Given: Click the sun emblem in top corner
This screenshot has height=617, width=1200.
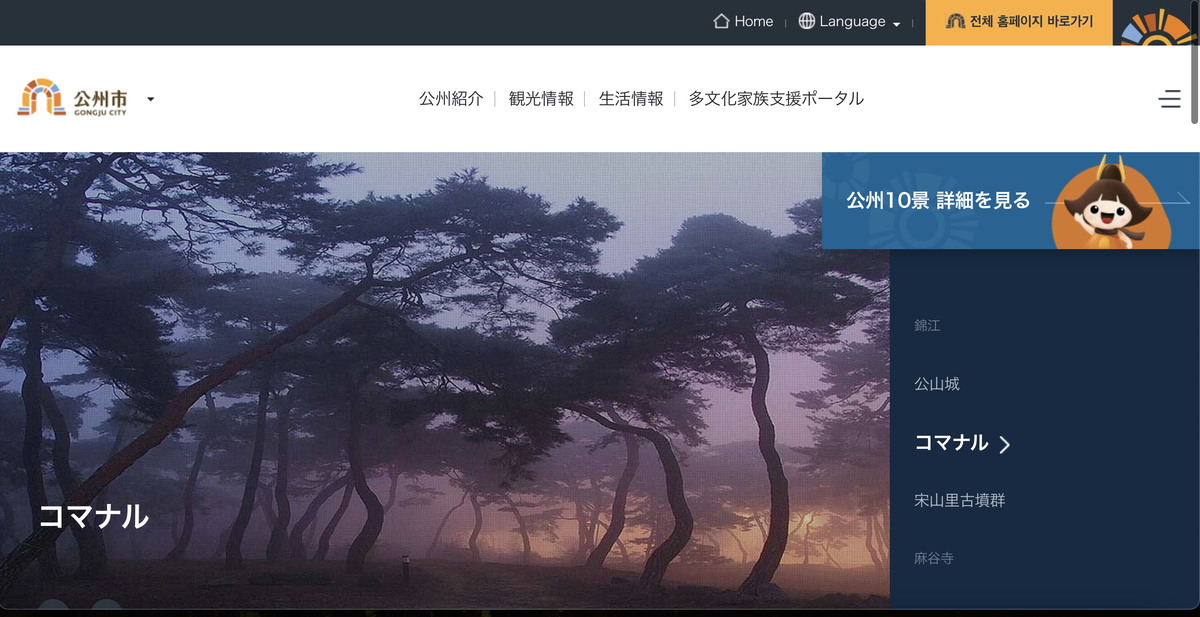Looking at the screenshot, I should (1156, 26).
